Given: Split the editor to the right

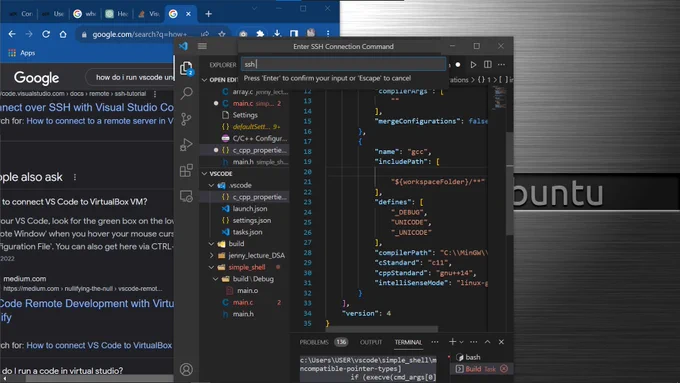Looking at the screenshot, I should pyautogui.click(x=488, y=65).
